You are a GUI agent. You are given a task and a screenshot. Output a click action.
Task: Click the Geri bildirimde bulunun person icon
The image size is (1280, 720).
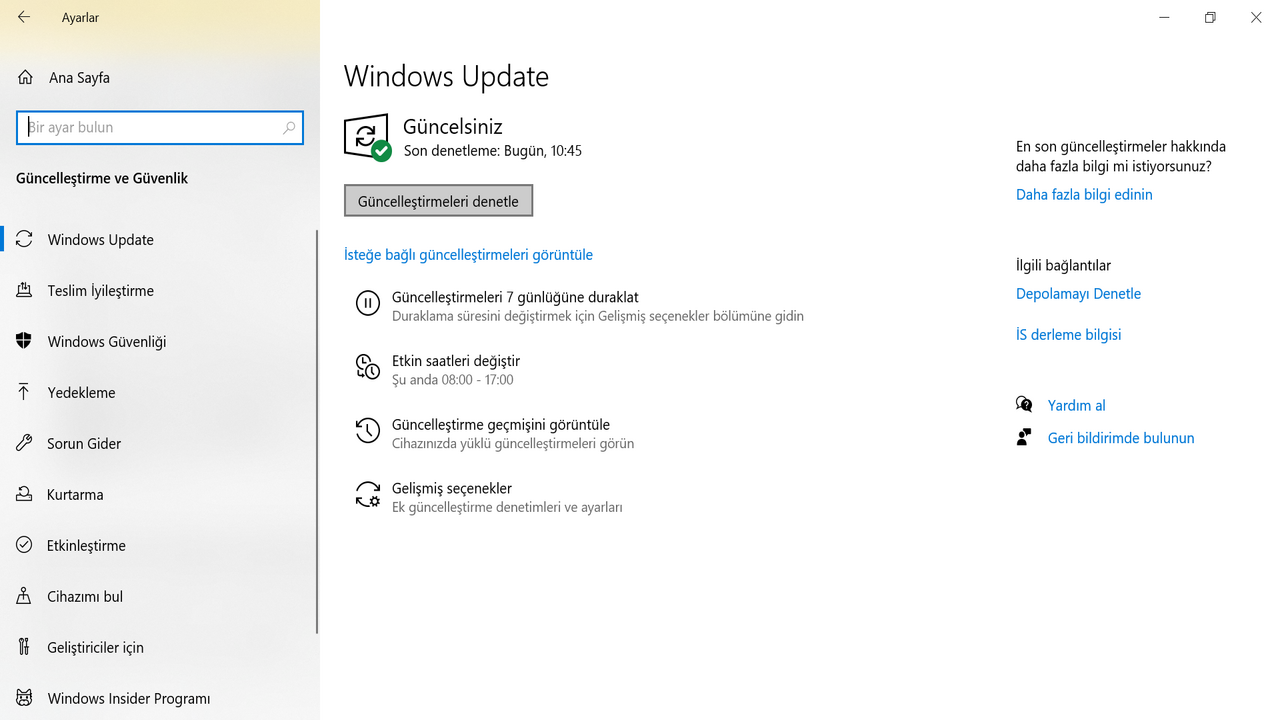coord(1024,437)
